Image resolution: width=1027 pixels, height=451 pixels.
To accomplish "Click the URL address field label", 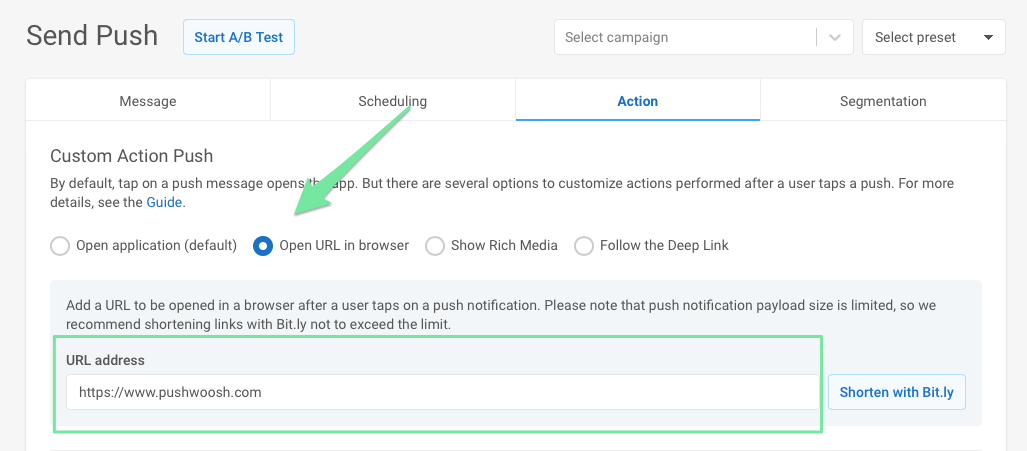I will coord(105,360).
